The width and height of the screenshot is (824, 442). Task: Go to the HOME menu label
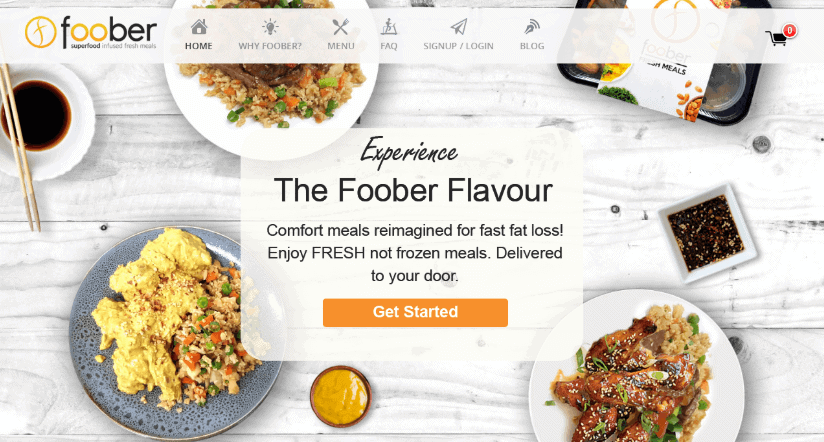coord(199,46)
